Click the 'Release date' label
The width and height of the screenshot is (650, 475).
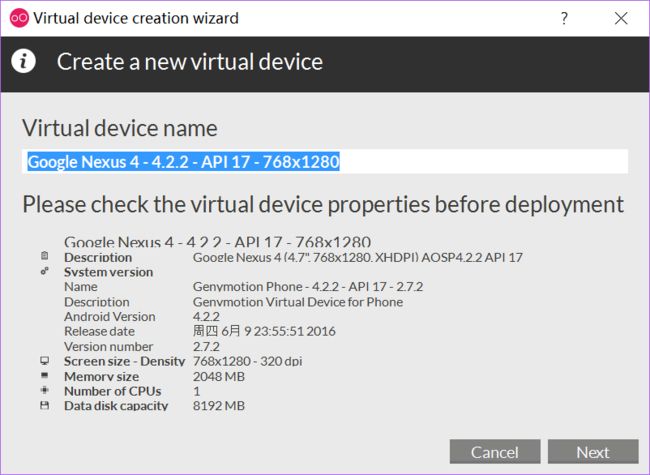pos(99,331)
